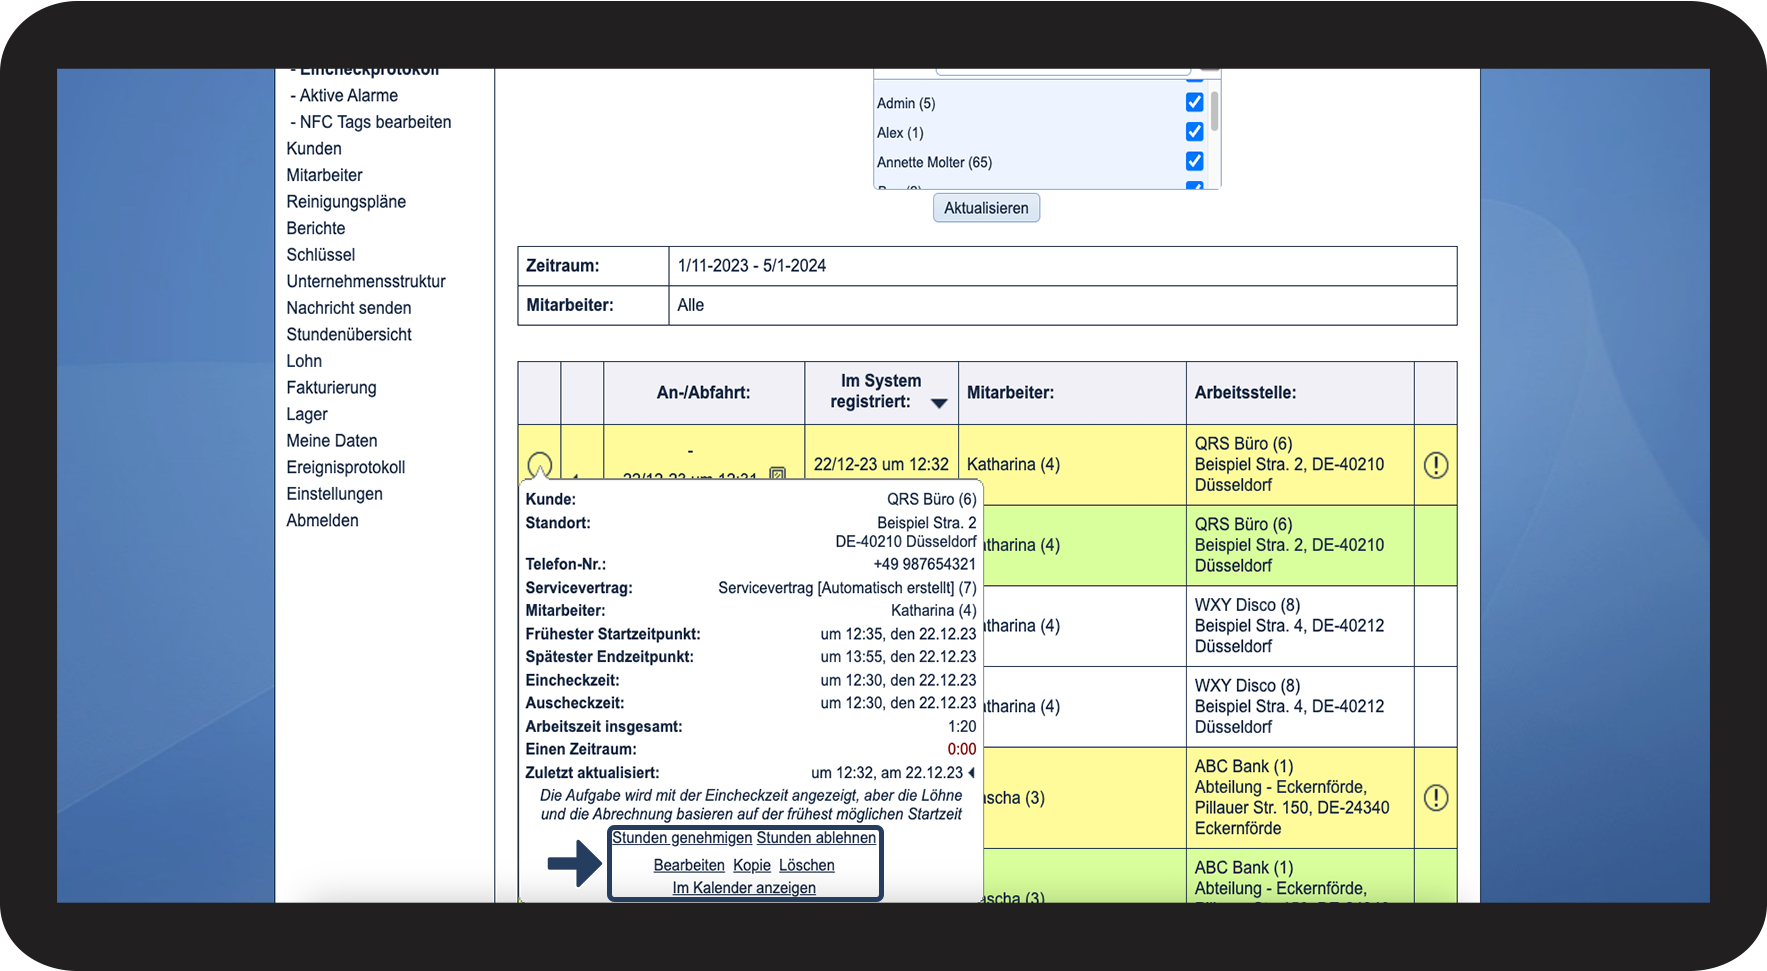
Task: Click warning icon in ABC Bank row
Action: click(x=1435, y=798)
